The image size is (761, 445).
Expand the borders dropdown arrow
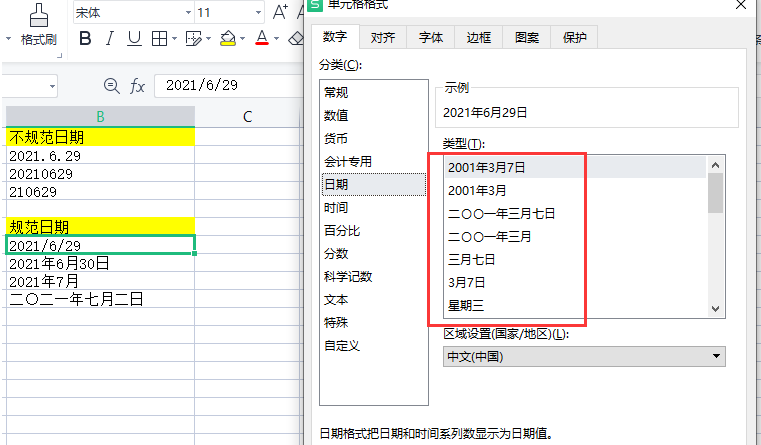pyautogui.click(x=174, y=38)
